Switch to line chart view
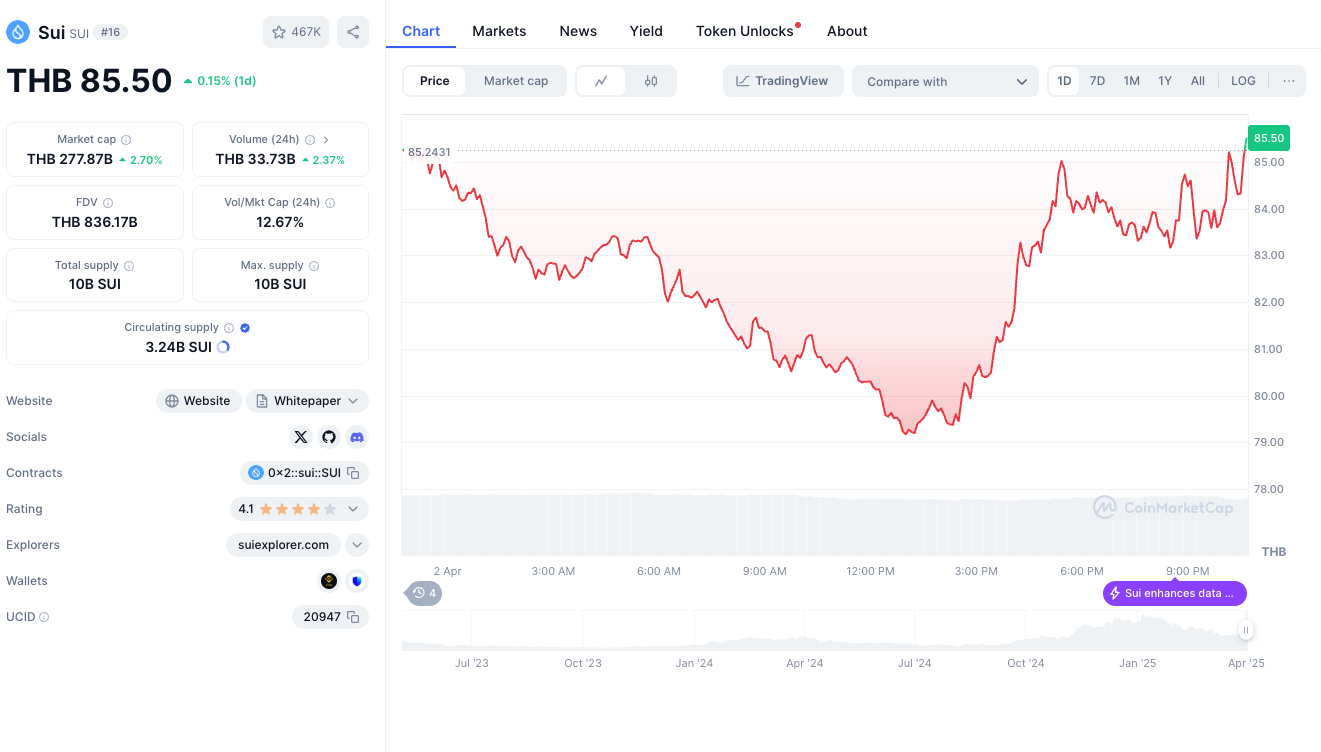Viewport: 1321px width, 752px height. pyautogui.click(x=601, y=81)
